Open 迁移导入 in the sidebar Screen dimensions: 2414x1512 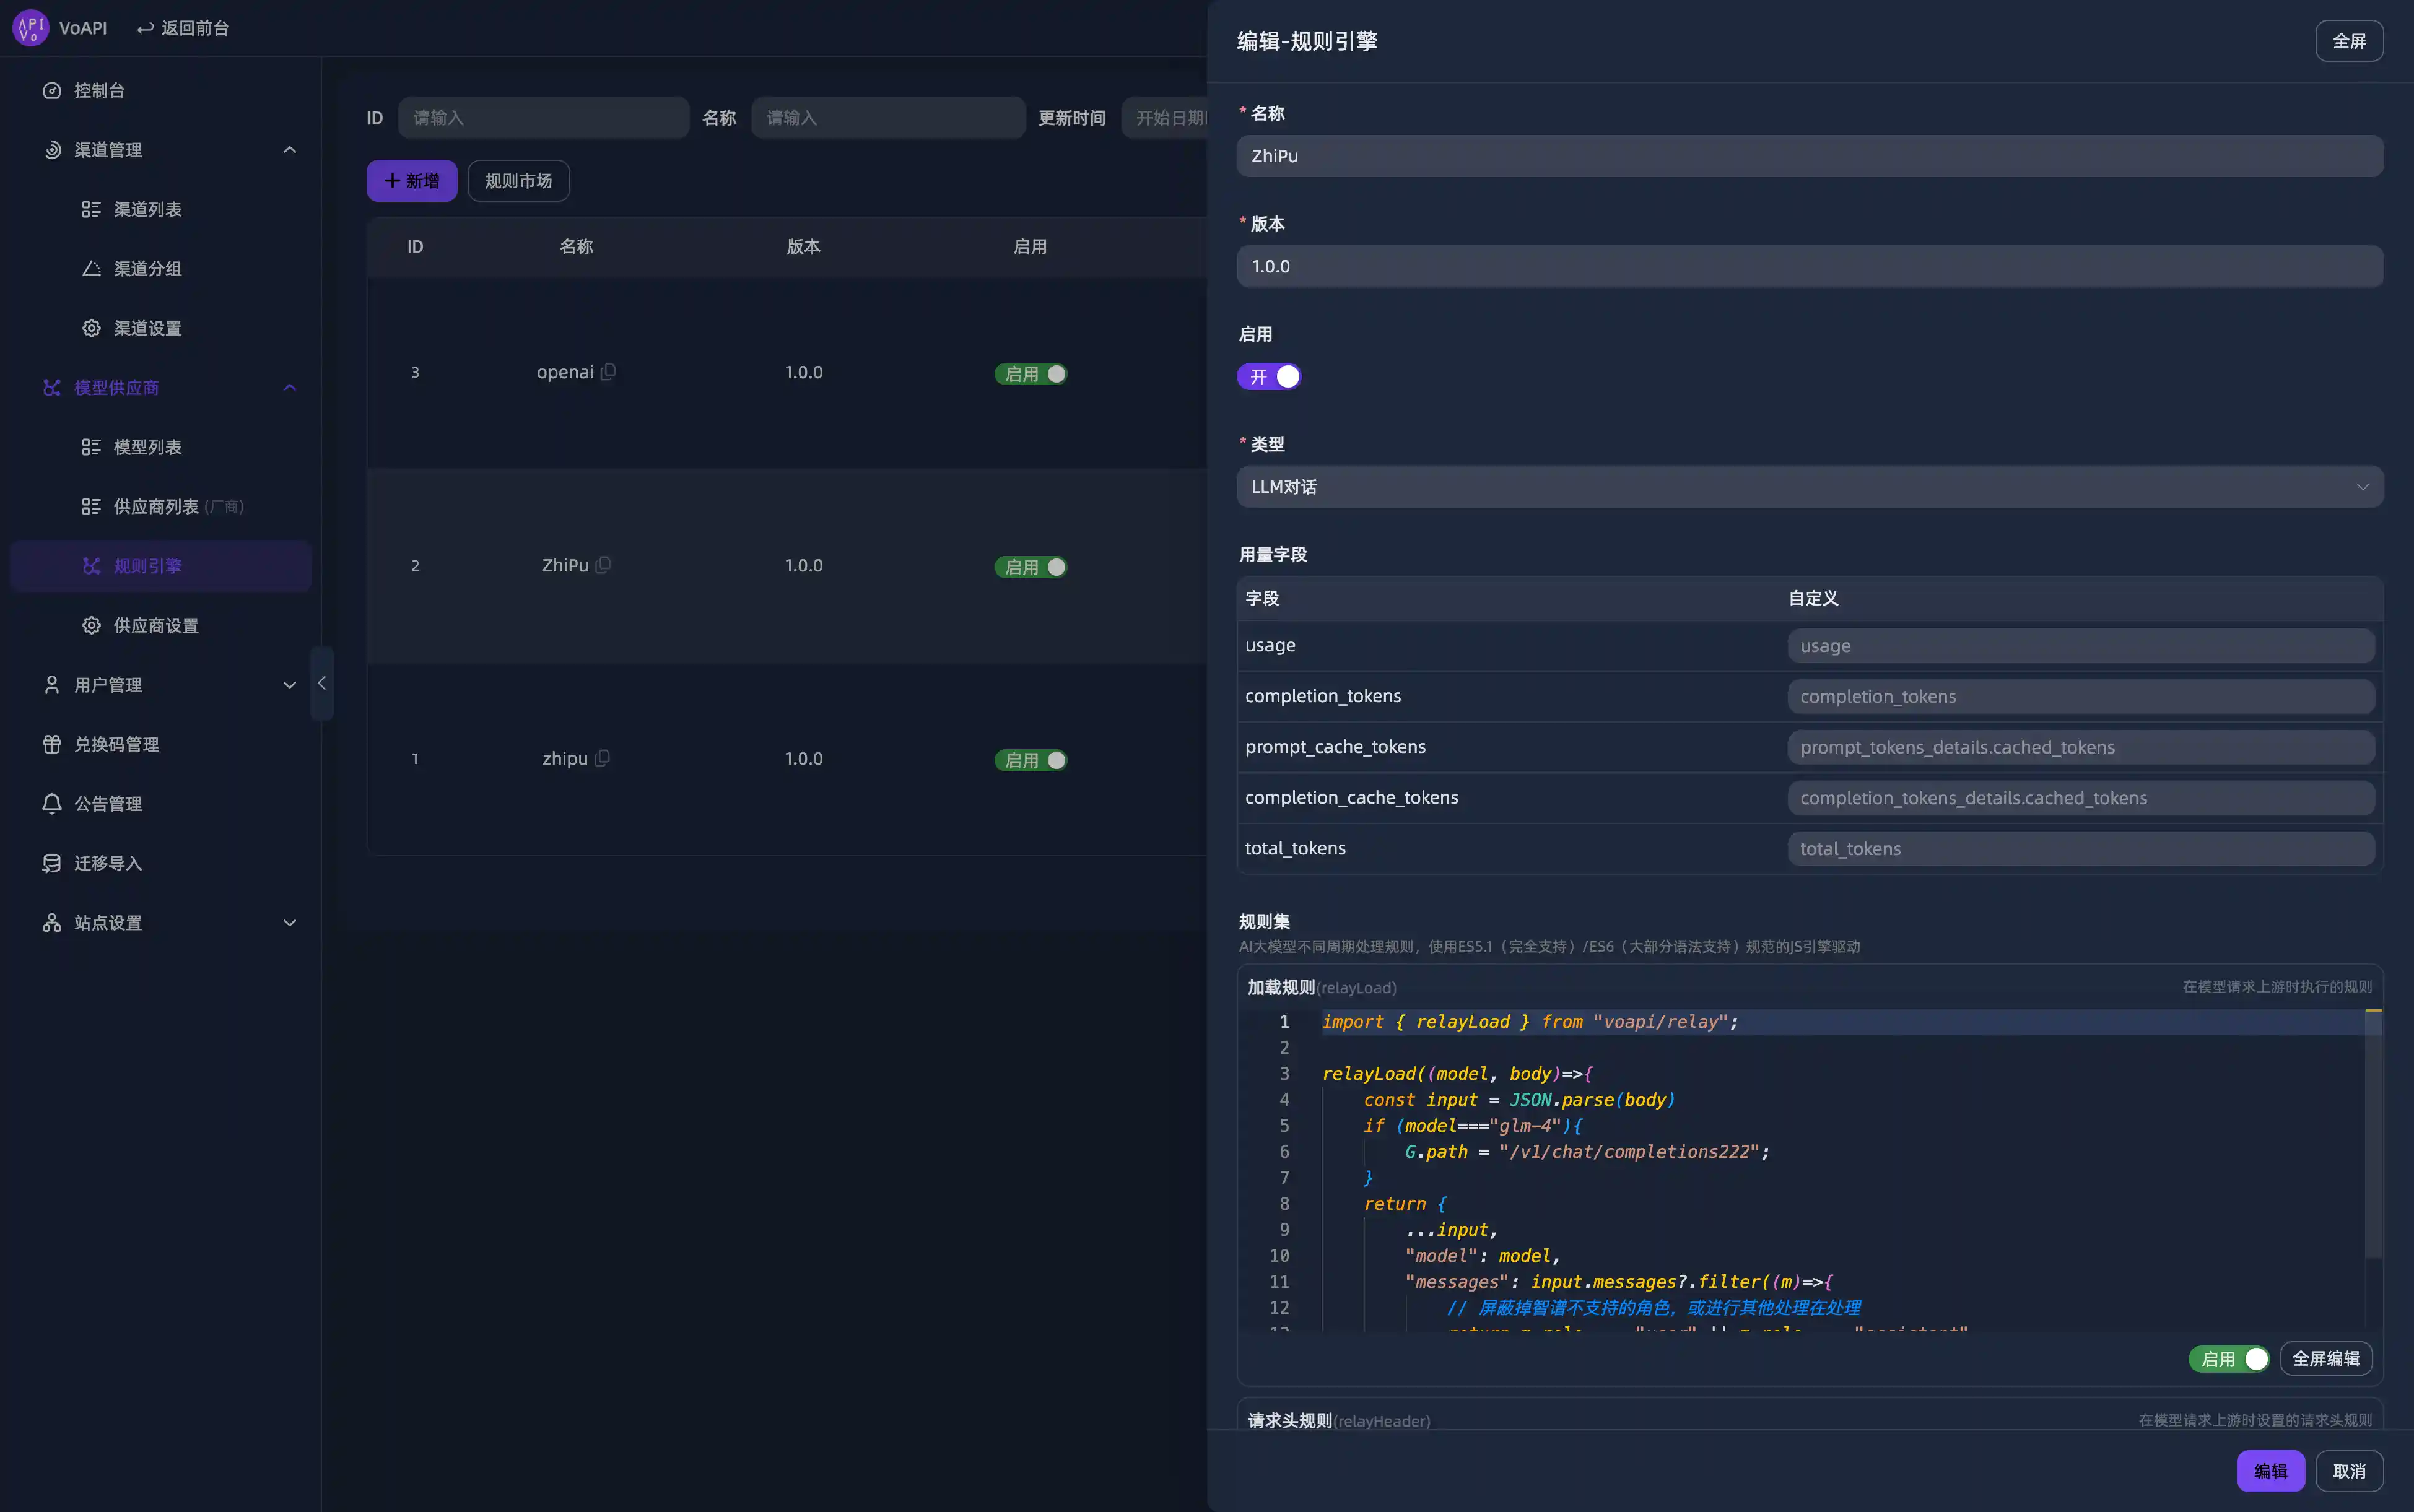[108, 863]
